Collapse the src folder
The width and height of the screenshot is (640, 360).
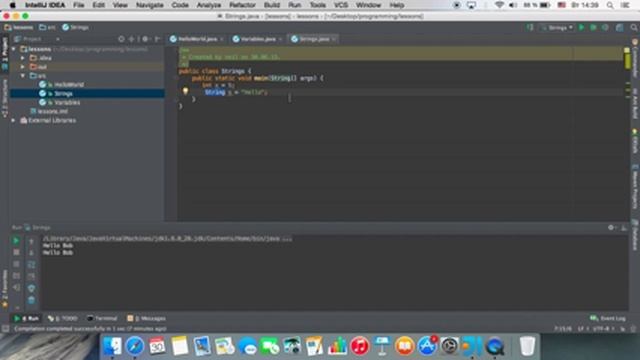click(23, 76)
